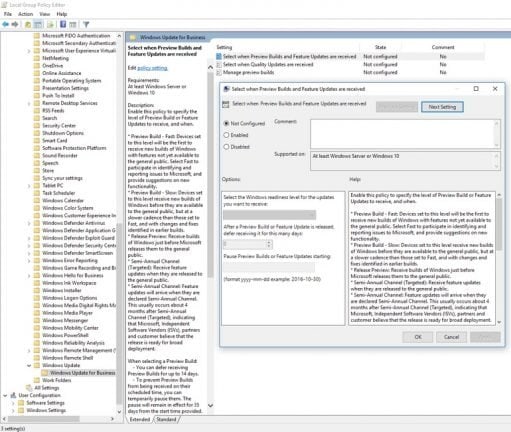Click the Forward arrow toolbar icon
The width and height of the screenshot is (511, 432).
click(15, 24)
